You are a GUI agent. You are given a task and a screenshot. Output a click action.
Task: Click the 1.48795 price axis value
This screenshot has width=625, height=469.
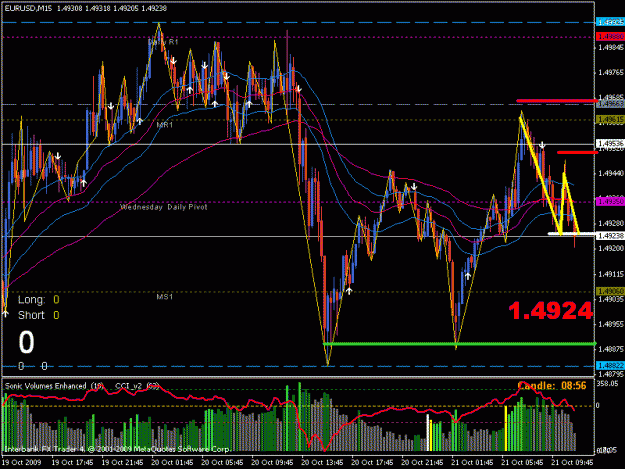coord(611,375)
